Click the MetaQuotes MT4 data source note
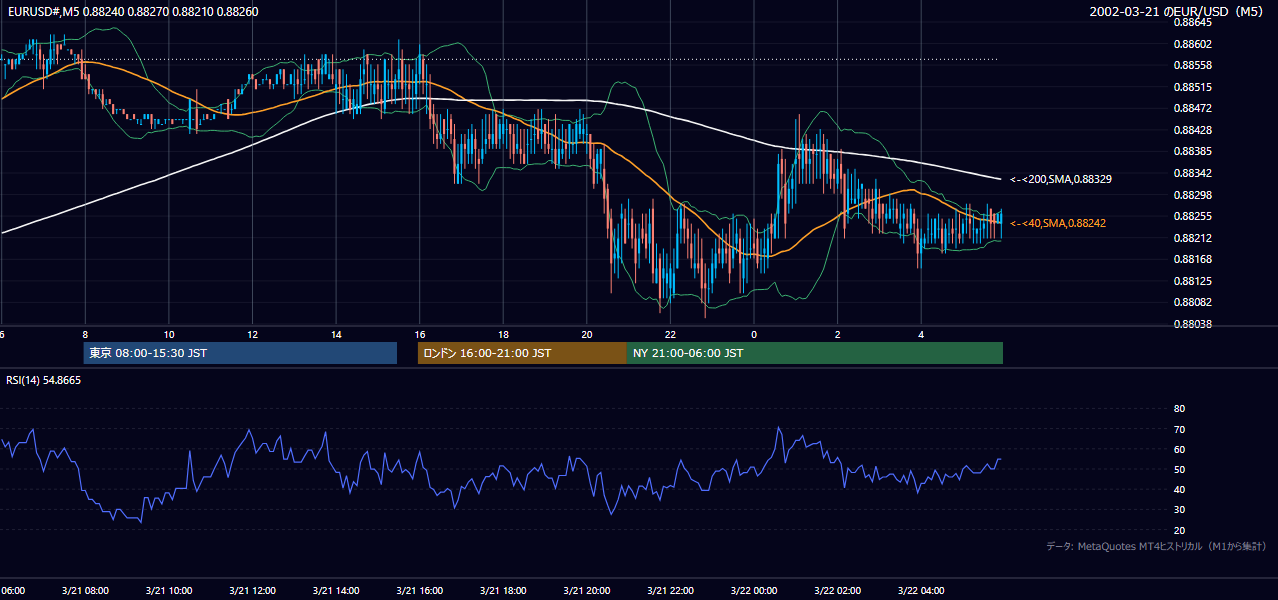This screenshot has height=600, width=1278. tap(1156, 546)
